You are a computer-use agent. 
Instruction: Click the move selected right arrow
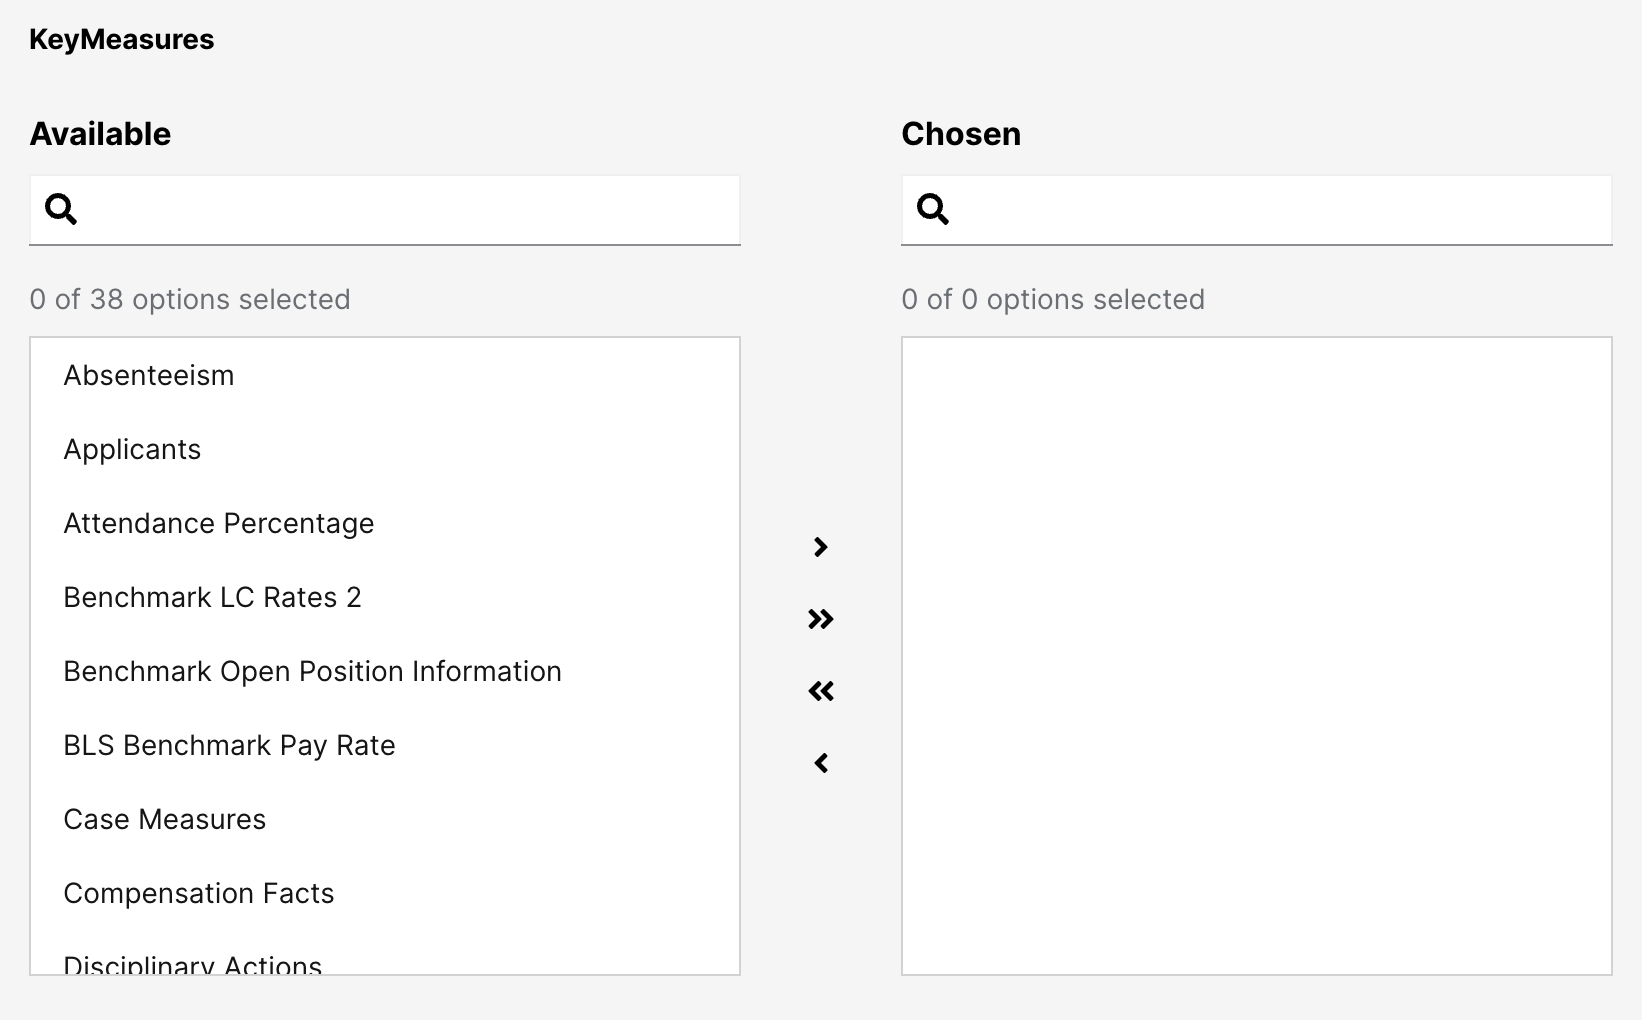821,547
